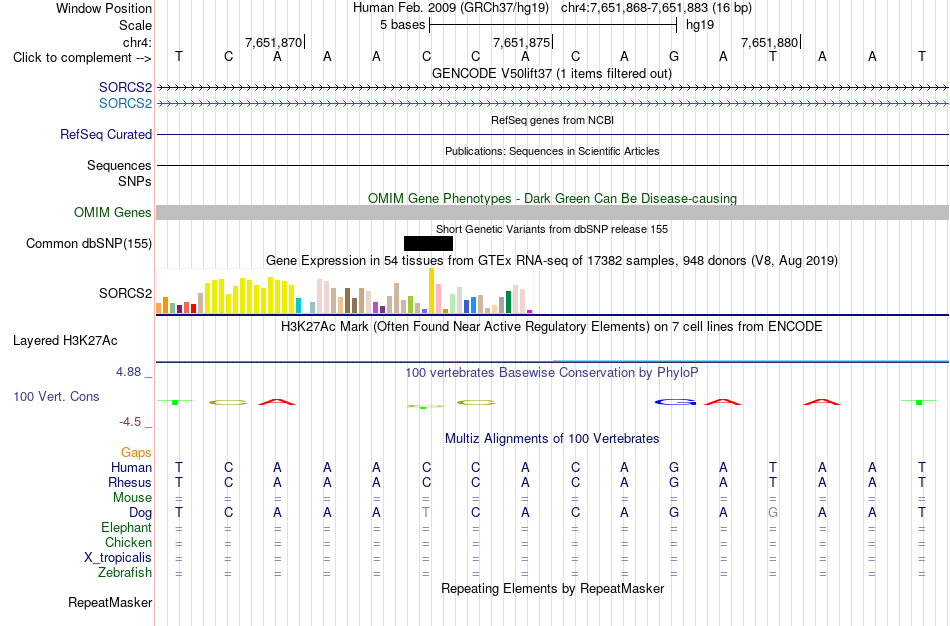Click the magenta GTEx bar at chart end
Viewport: 950px width, 626px height.
click(530, 311)
